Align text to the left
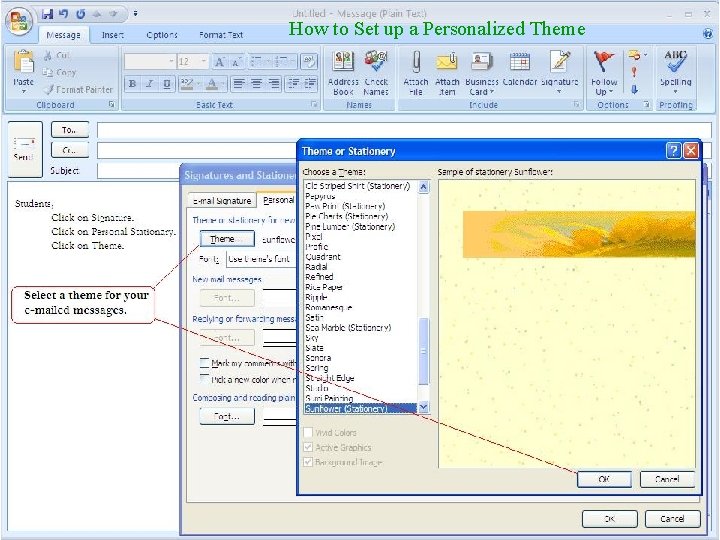Screen dimensions: 720x540 [238, 84]
